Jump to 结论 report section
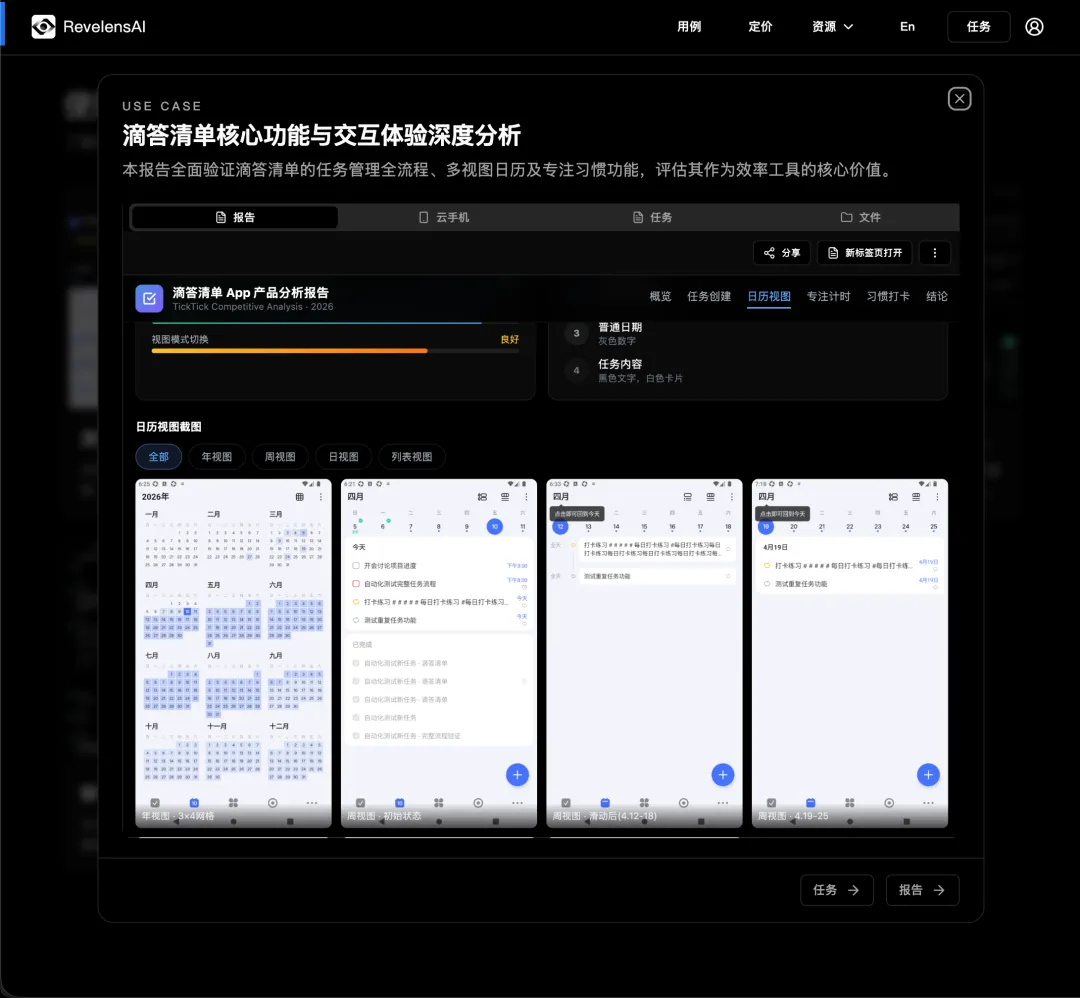Screen dimensions: 1080x998 (x=937, y=296)
